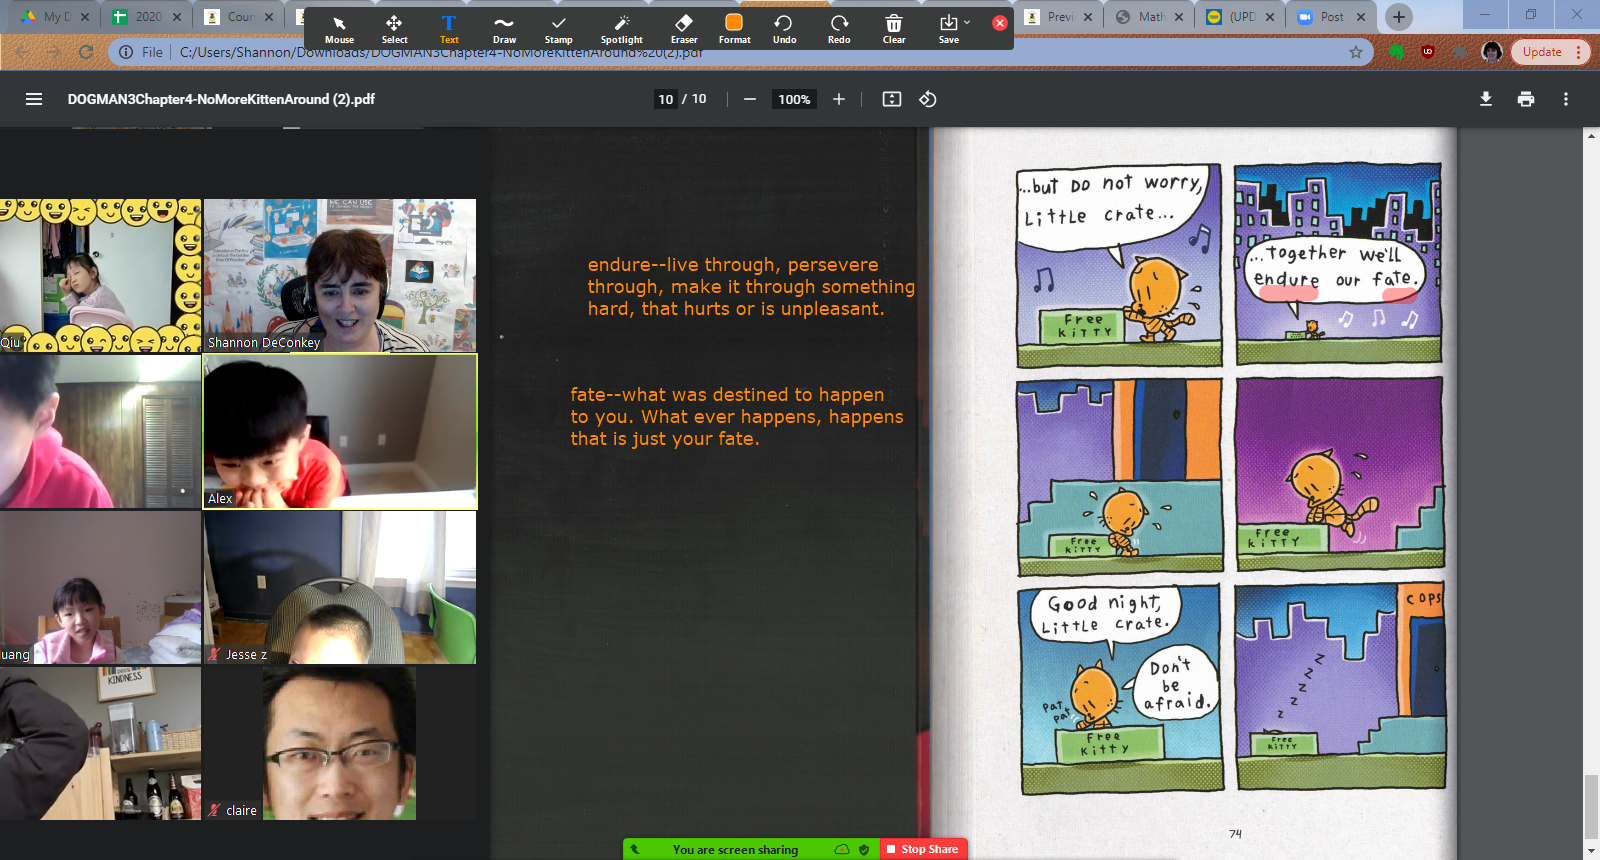Rotate the PDF counterclockwise
Viewport: 1600px width, 860px height.
[x=928, y=99]
